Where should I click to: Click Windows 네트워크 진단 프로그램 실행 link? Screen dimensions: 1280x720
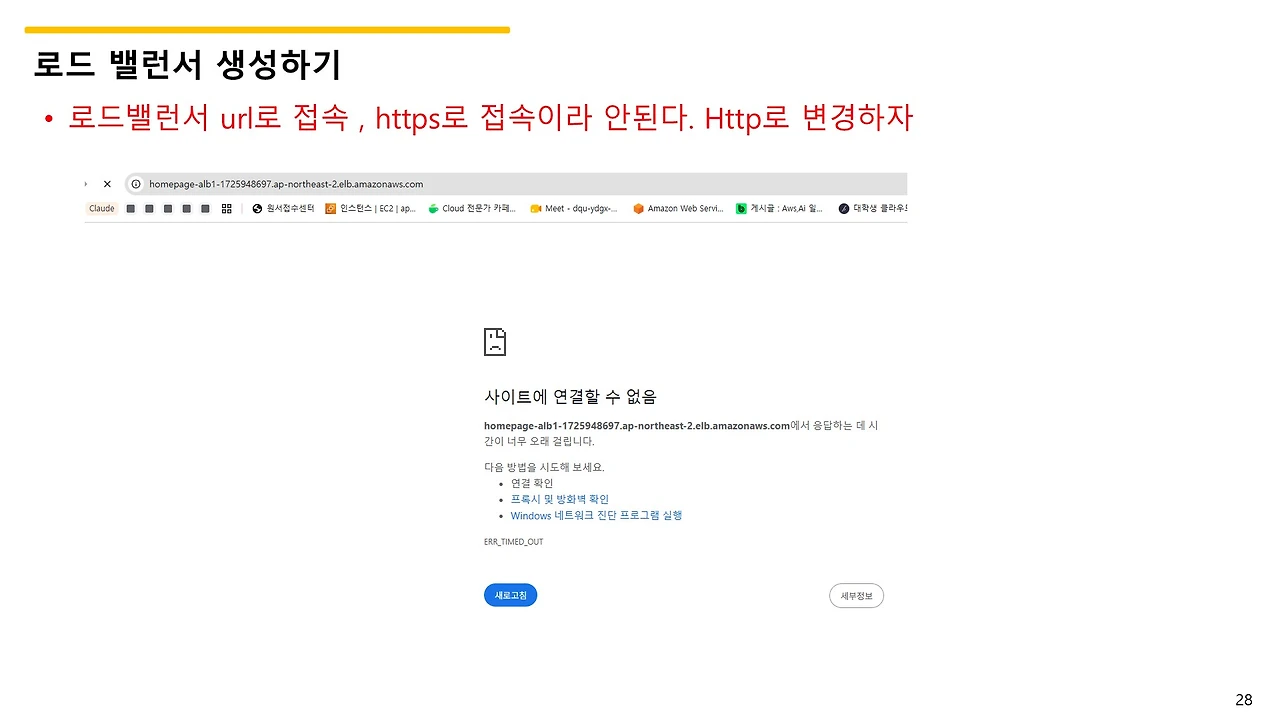click(596, 516)
